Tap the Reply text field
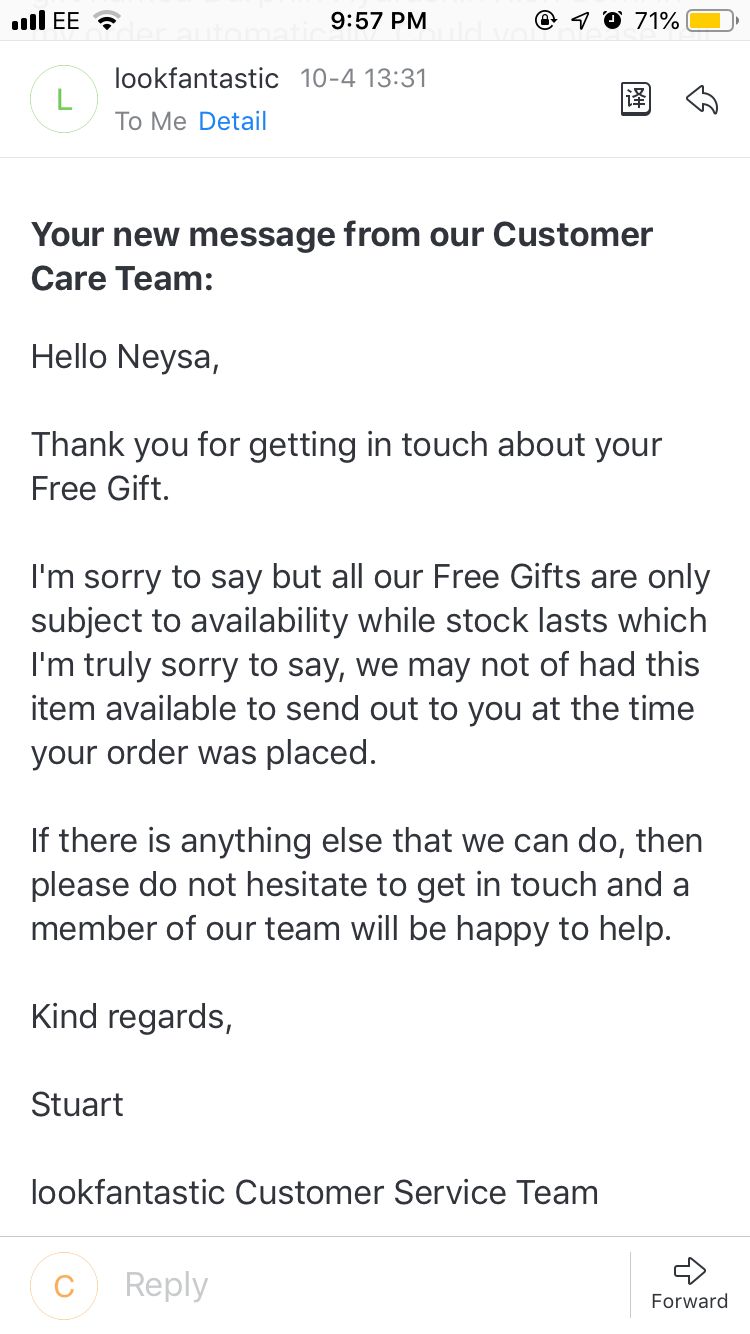This screenshot has height=1334, width=750. [x=360, y=1285]
